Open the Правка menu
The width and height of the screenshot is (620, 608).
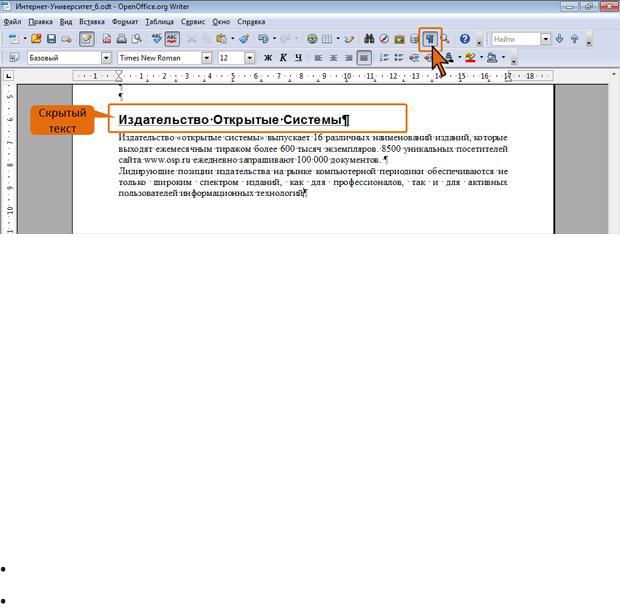pos(40,22)
